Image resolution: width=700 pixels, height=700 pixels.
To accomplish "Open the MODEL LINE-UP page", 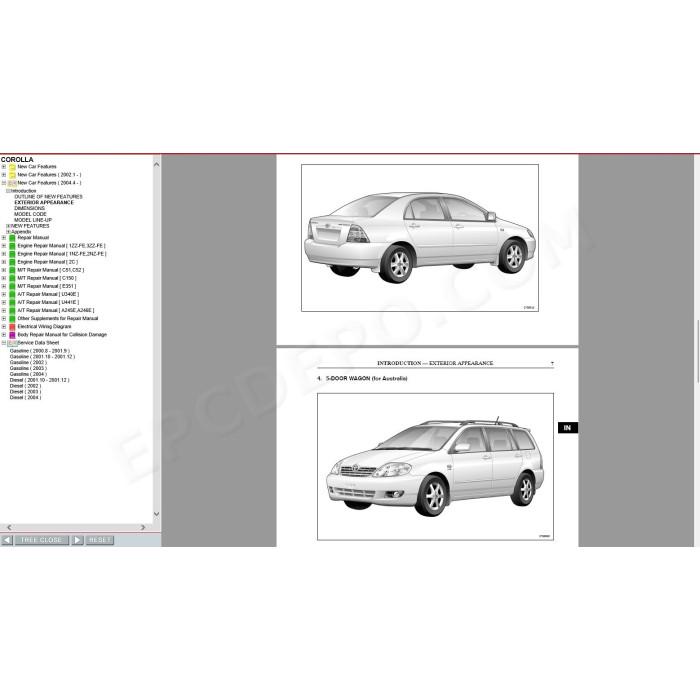I will pos(33,220).
